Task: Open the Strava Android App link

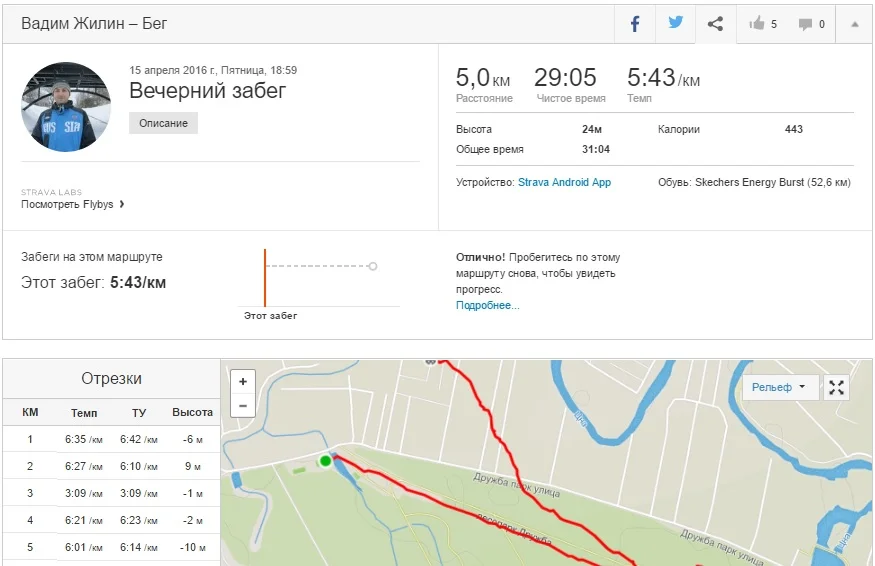Action: coord(564,183)
